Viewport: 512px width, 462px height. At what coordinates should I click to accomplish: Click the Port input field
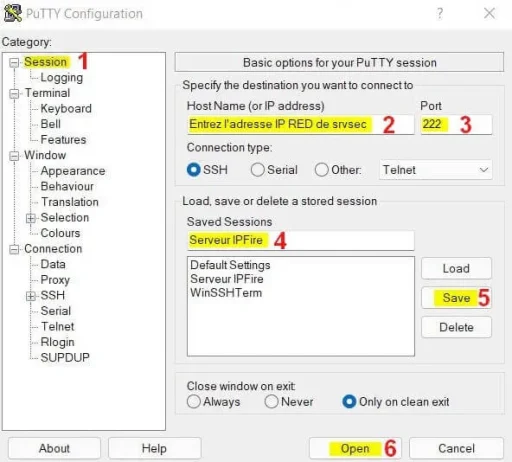pyautogui.click(x=456, y=125)
